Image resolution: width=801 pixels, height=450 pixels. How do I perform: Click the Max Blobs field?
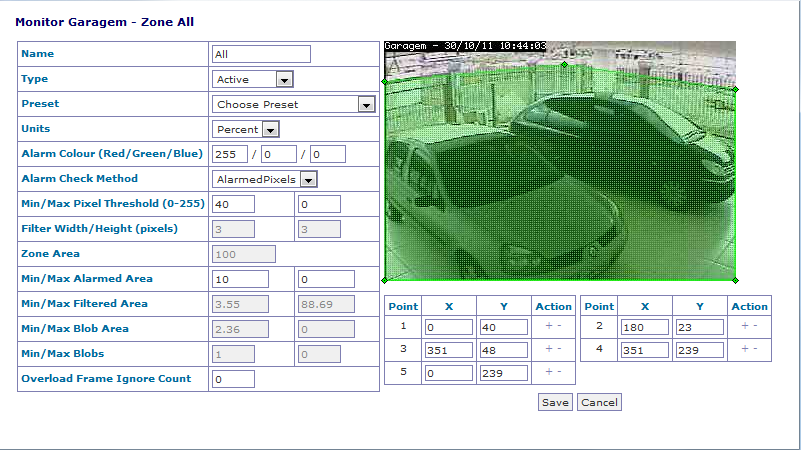pos(319,354)
